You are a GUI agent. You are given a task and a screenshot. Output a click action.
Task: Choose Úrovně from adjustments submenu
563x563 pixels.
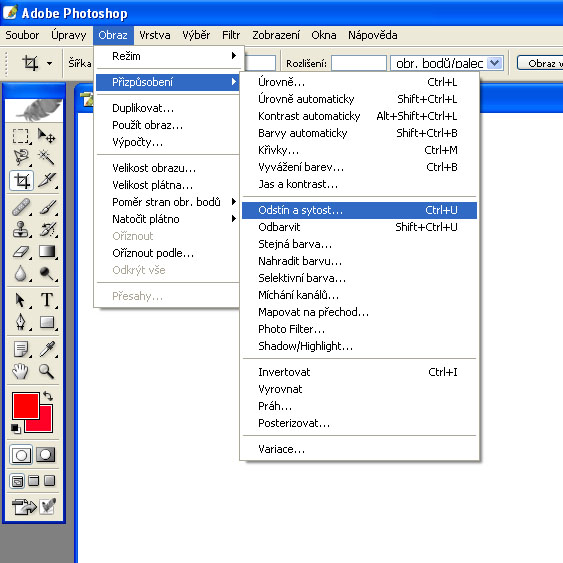[359, 82]
